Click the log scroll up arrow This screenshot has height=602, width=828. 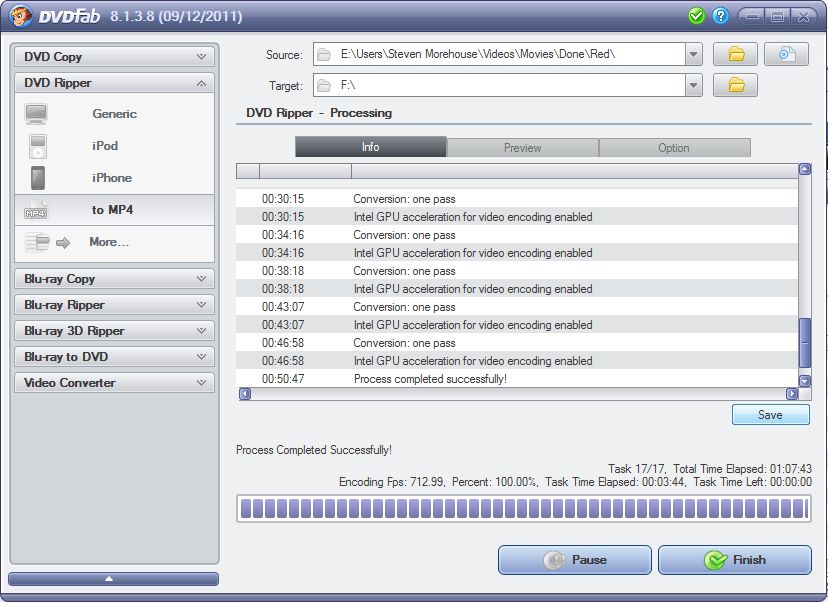point(805,170)
